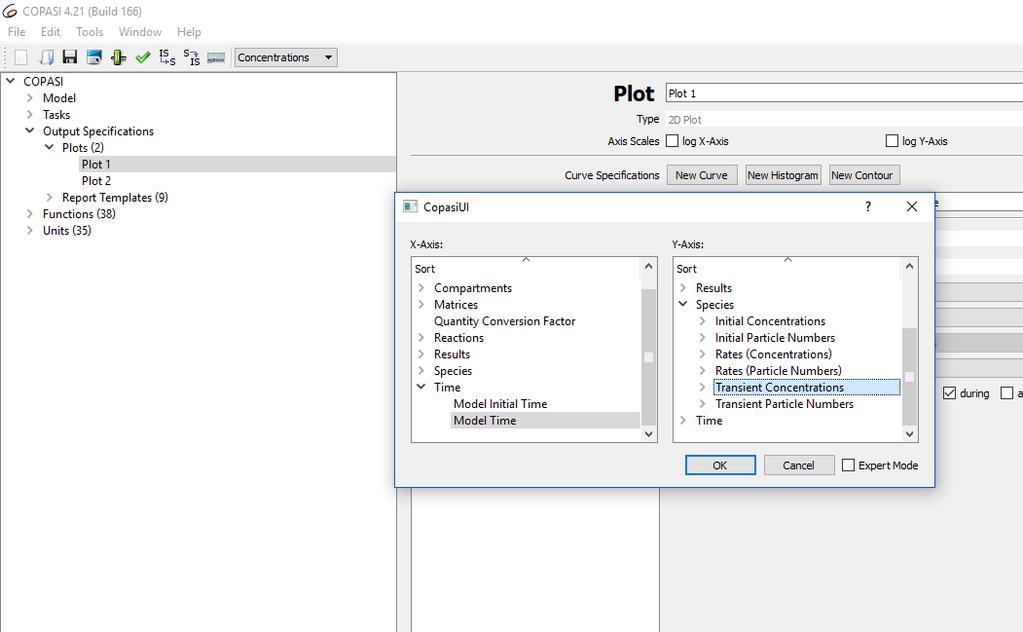This screenshot has height=632, width=1023.
Task: Click the COPASI logo in title bar
Action: pos(10,11)
